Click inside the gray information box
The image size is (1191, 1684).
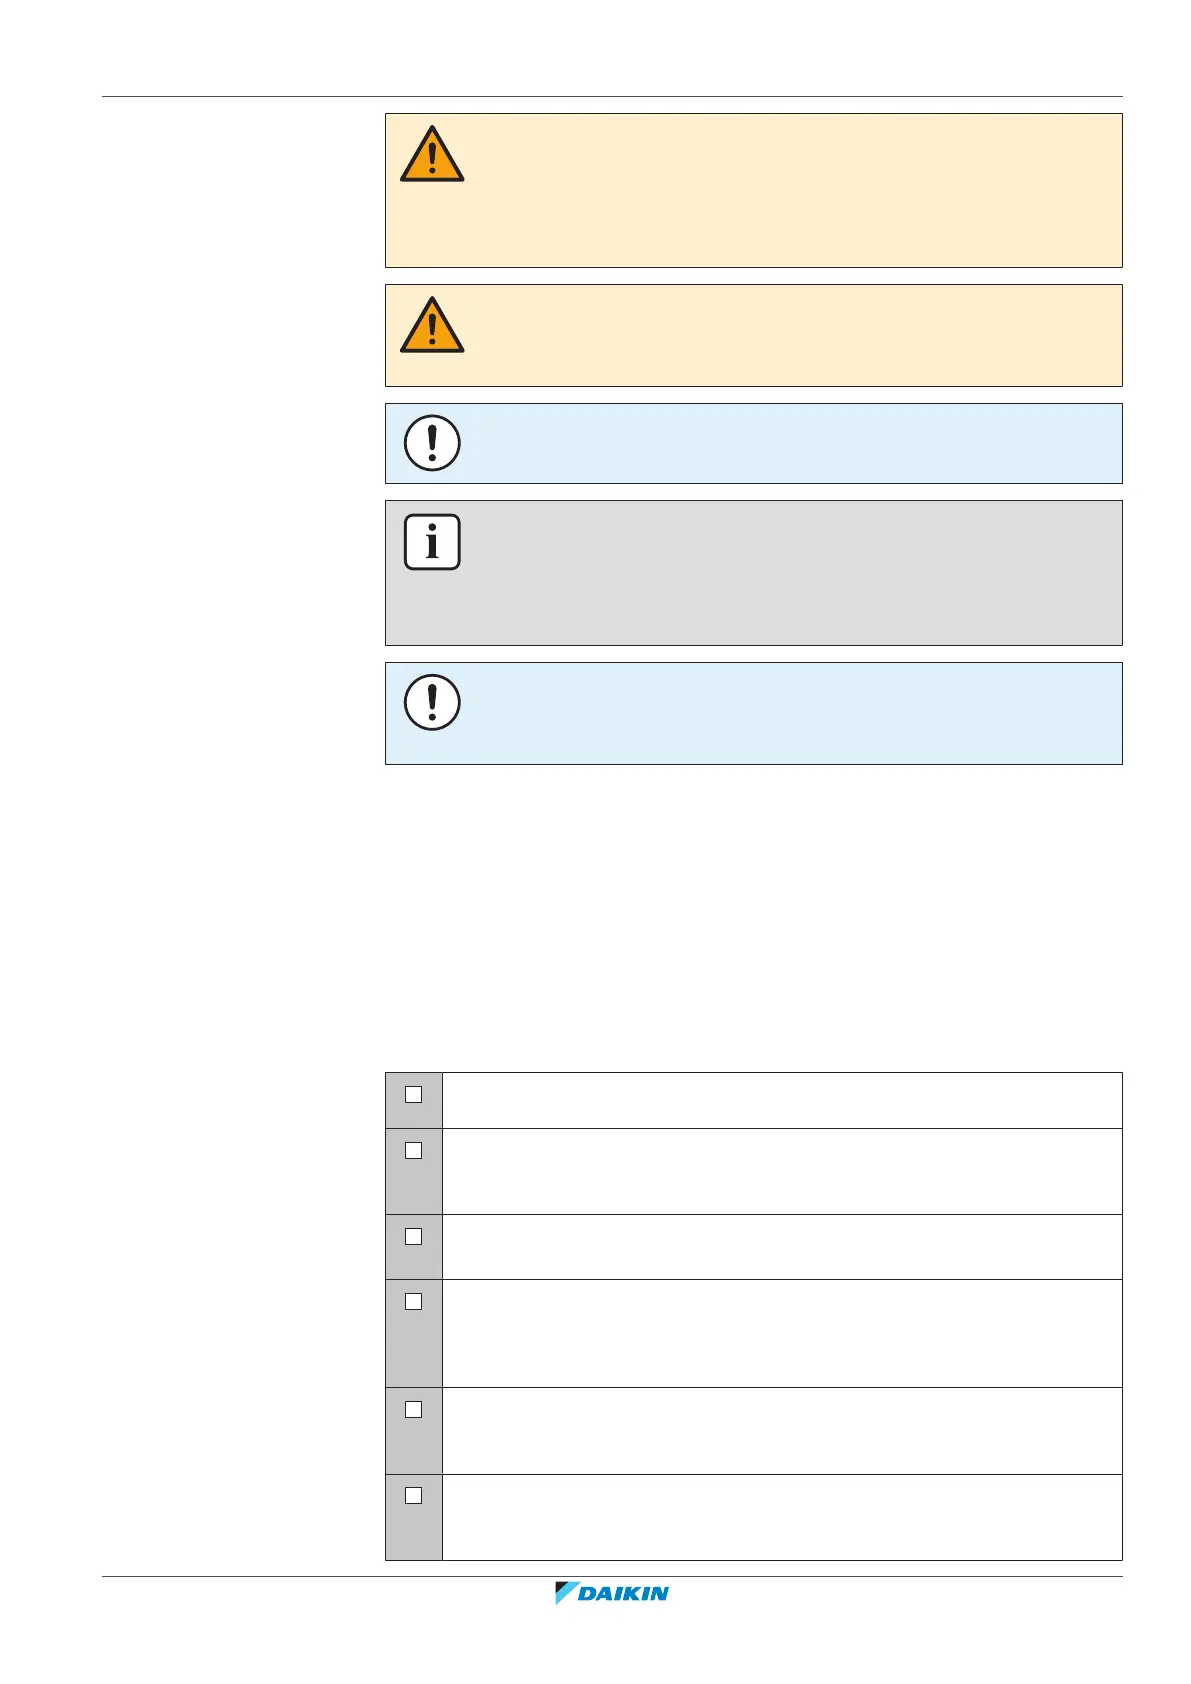point(780,573)
